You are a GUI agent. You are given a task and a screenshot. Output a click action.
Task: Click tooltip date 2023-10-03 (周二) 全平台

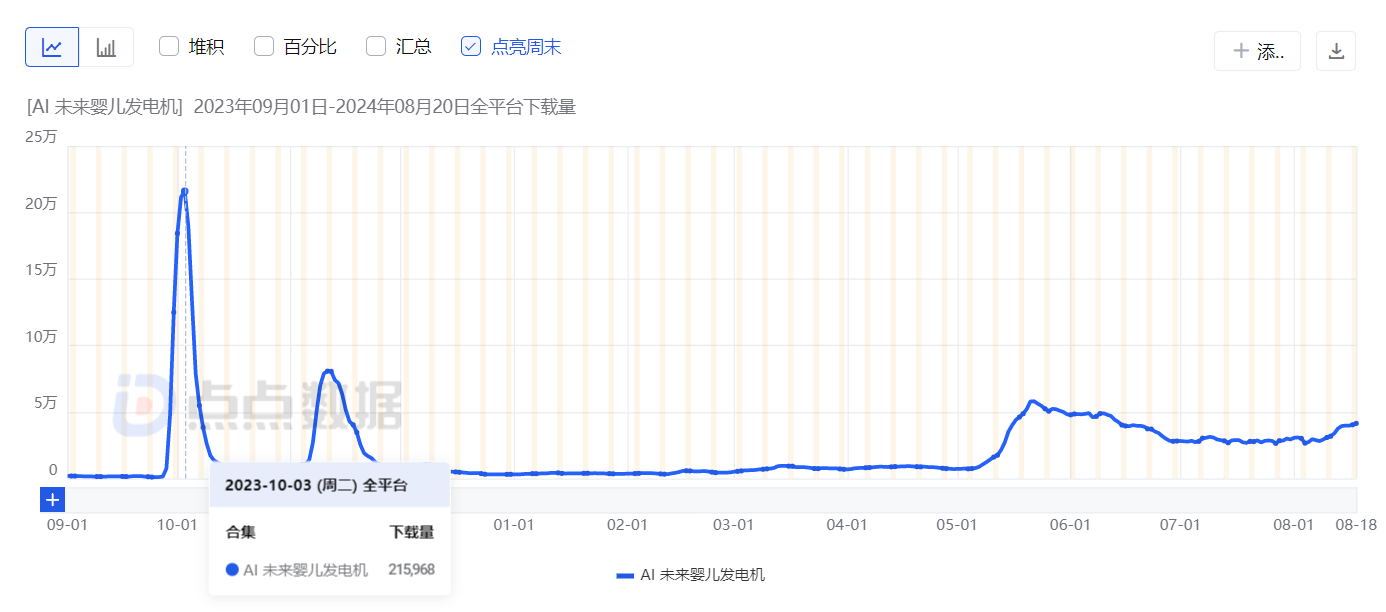tap(316, 485)
